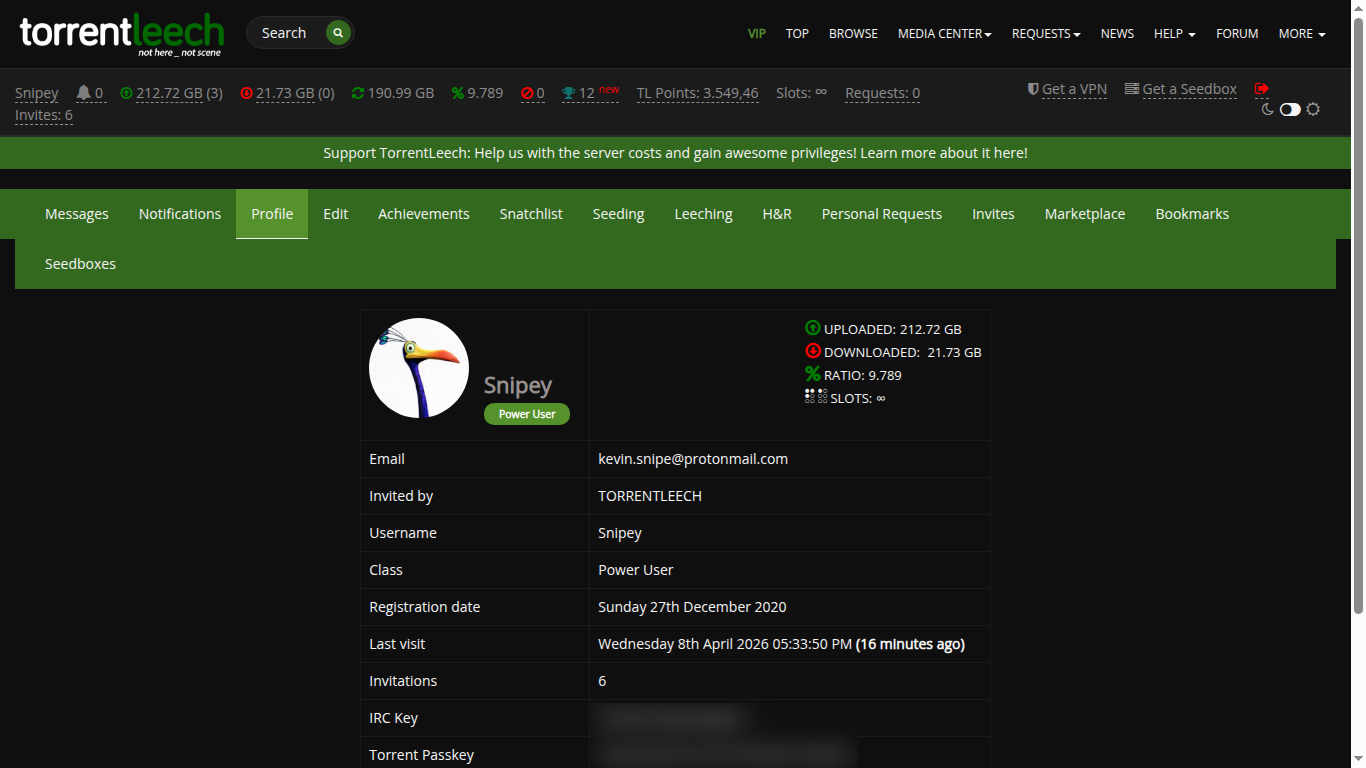Click the profile RATIO percent icon
Viewport: 1366px width, 768px height.
(812, 374)
